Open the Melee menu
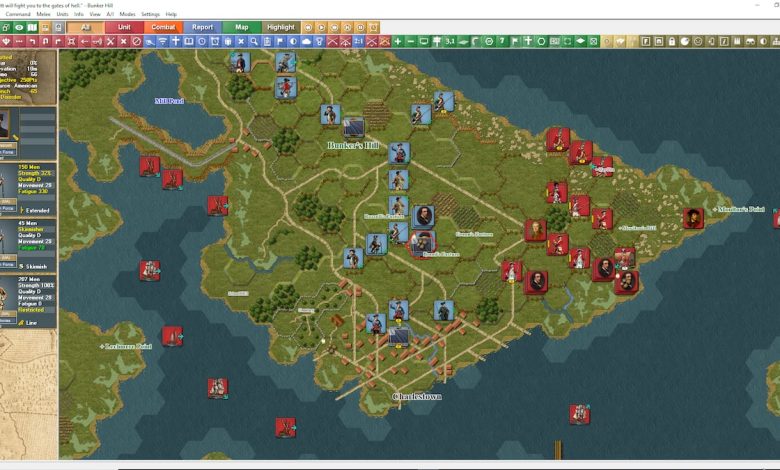780x470 pixels. tap(43, 14)
